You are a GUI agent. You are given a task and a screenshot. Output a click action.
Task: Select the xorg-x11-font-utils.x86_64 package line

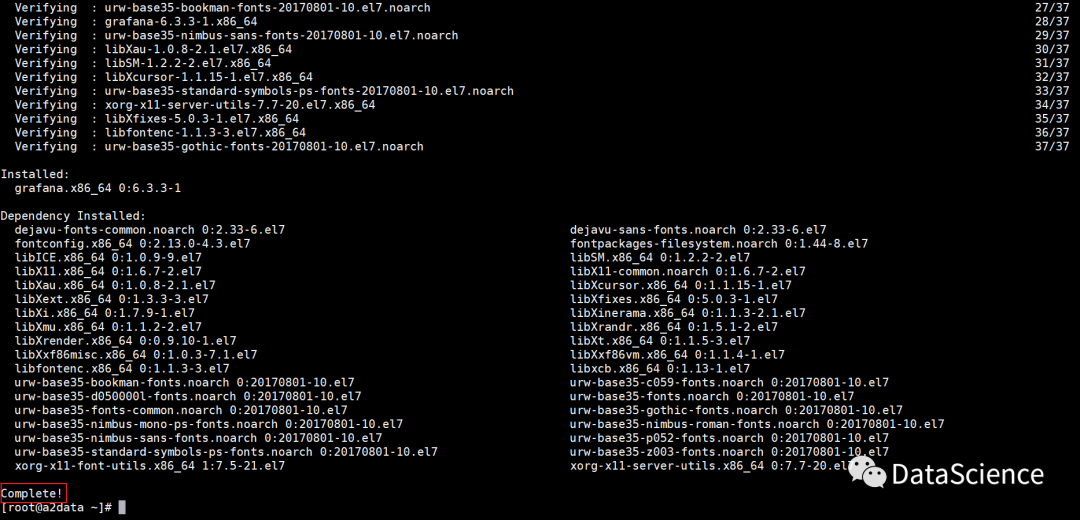(142, 465)
